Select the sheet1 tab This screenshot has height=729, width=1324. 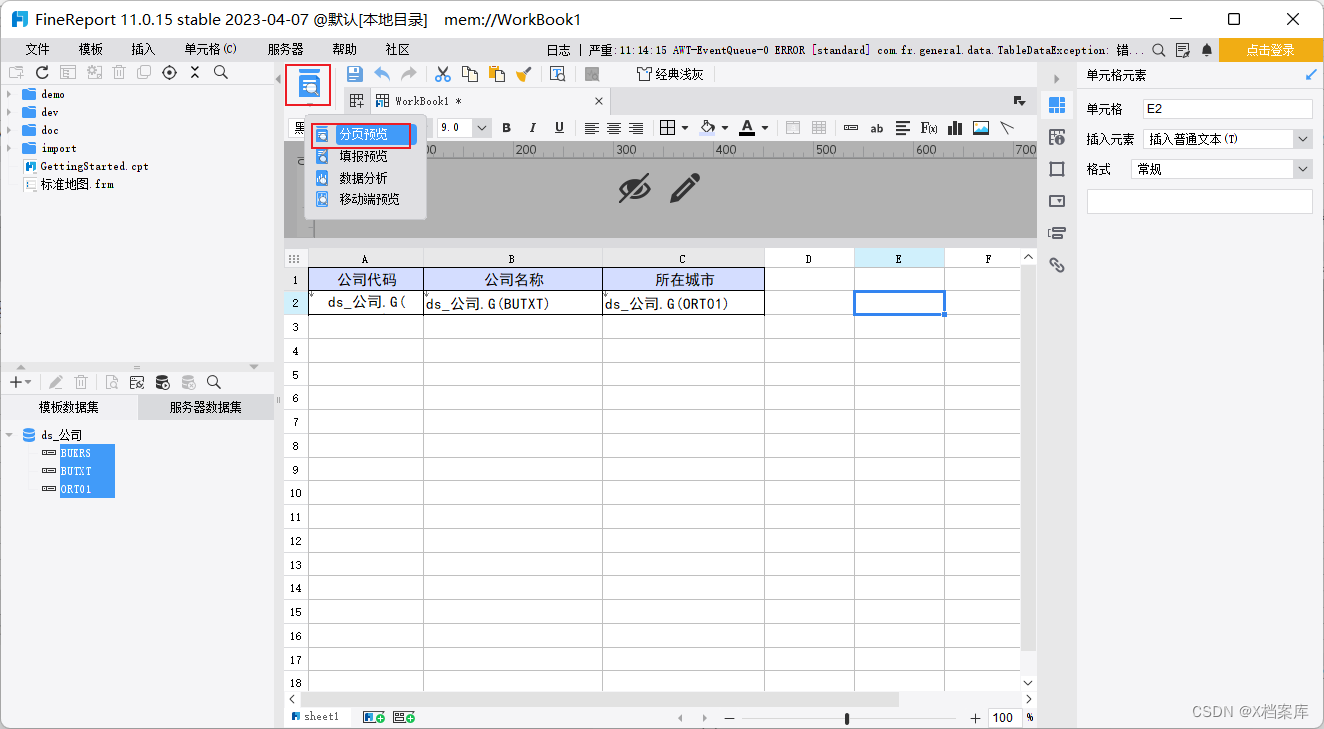pos(315,717)
